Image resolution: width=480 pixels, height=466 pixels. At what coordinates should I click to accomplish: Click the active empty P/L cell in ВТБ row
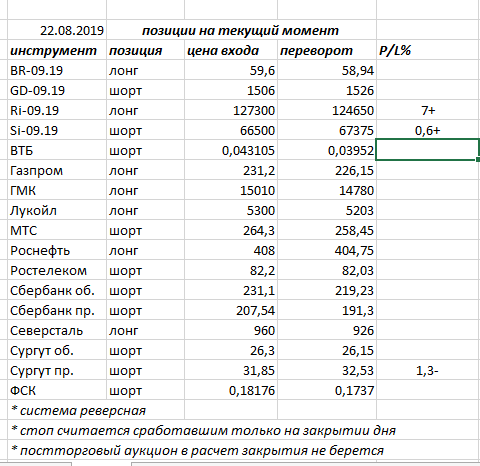(428, 150)
